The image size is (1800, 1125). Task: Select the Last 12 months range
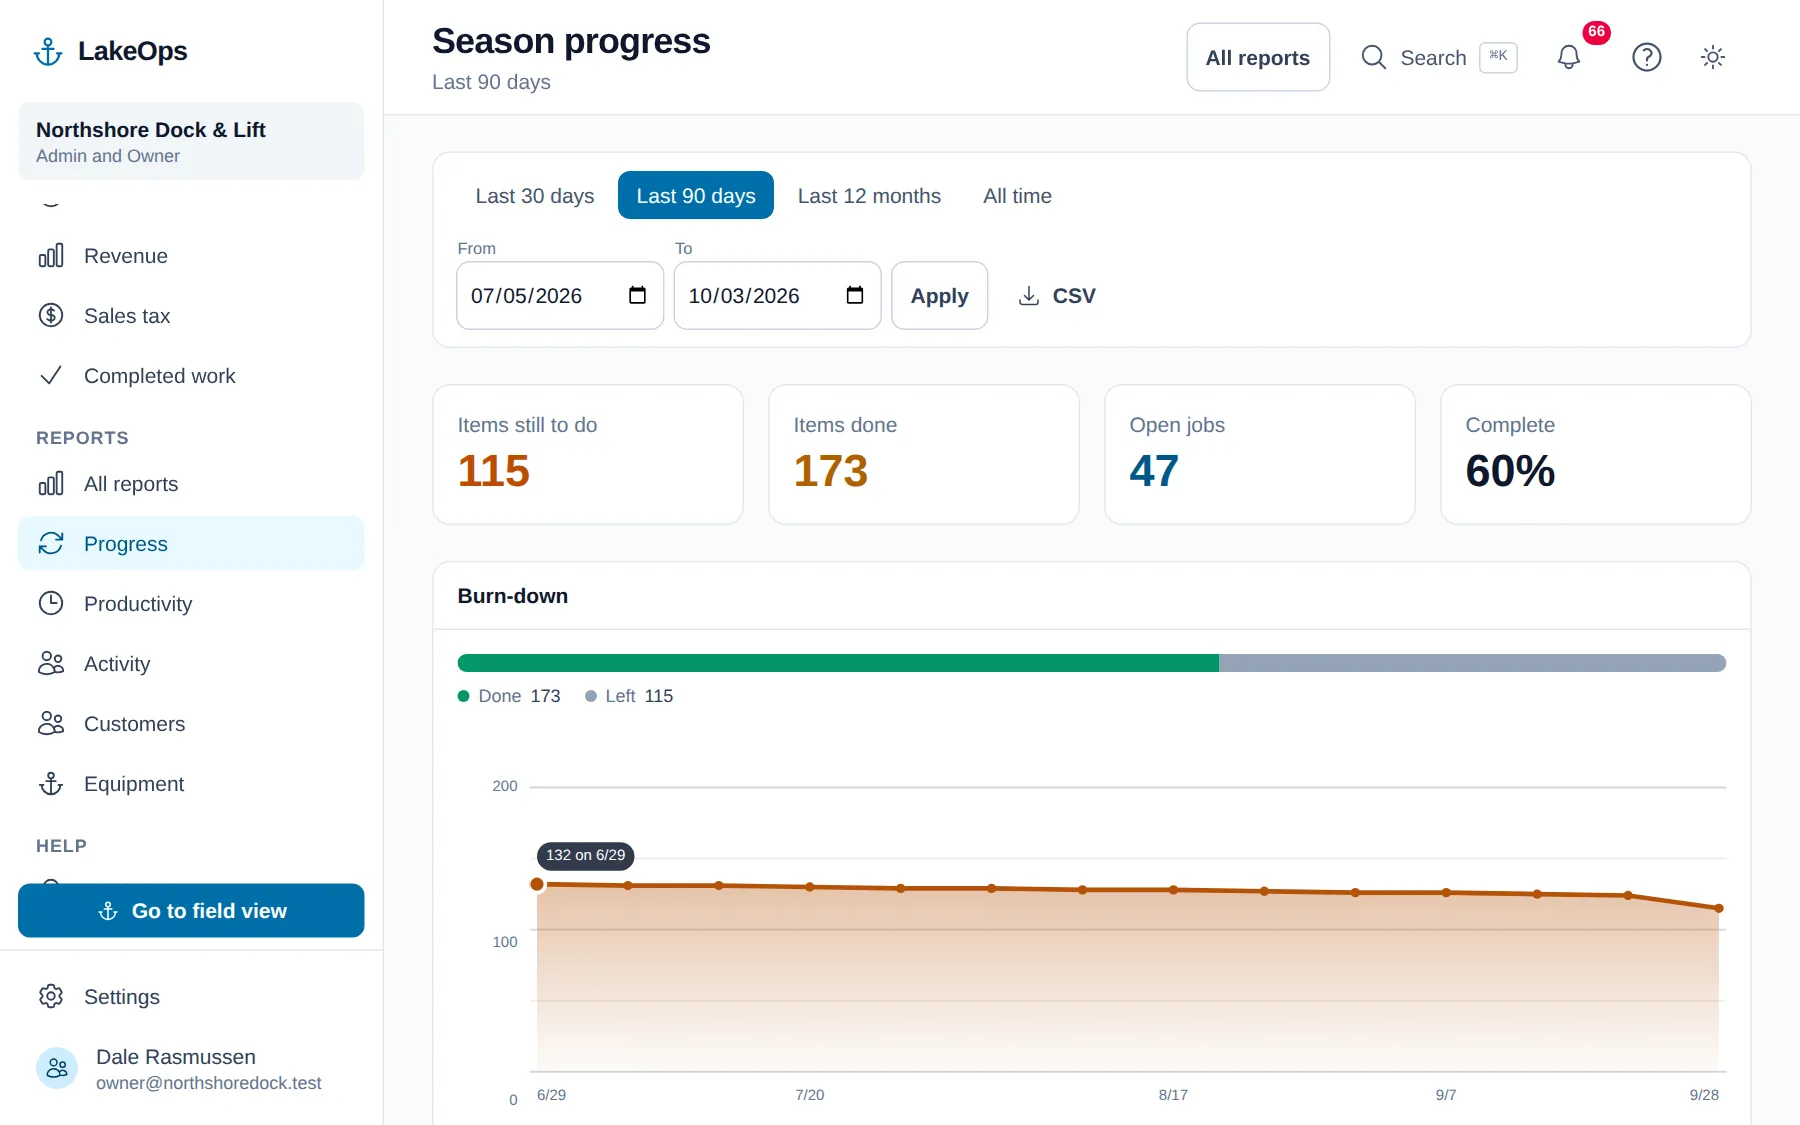click(869, 196)
